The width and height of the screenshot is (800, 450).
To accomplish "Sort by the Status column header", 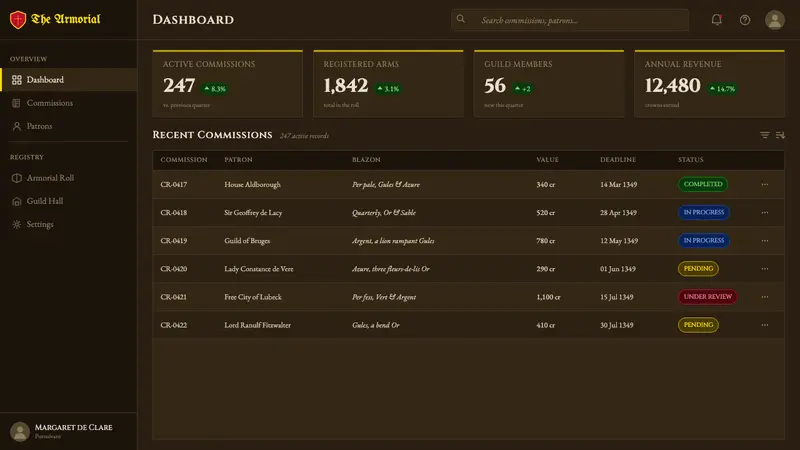I will coord(690,160).
